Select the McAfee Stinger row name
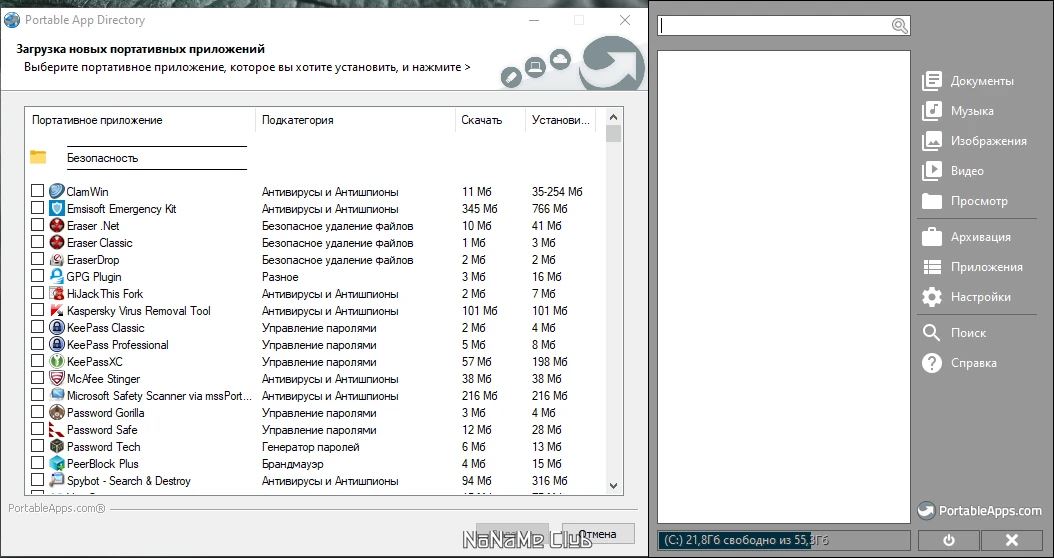 tap(104, 378)
